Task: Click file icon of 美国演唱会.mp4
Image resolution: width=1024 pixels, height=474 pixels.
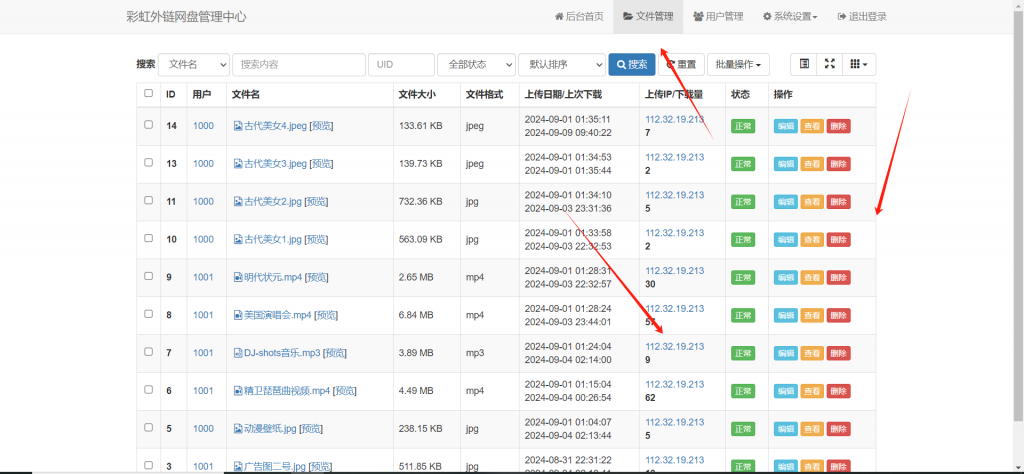Action: (x=238, y=315)
